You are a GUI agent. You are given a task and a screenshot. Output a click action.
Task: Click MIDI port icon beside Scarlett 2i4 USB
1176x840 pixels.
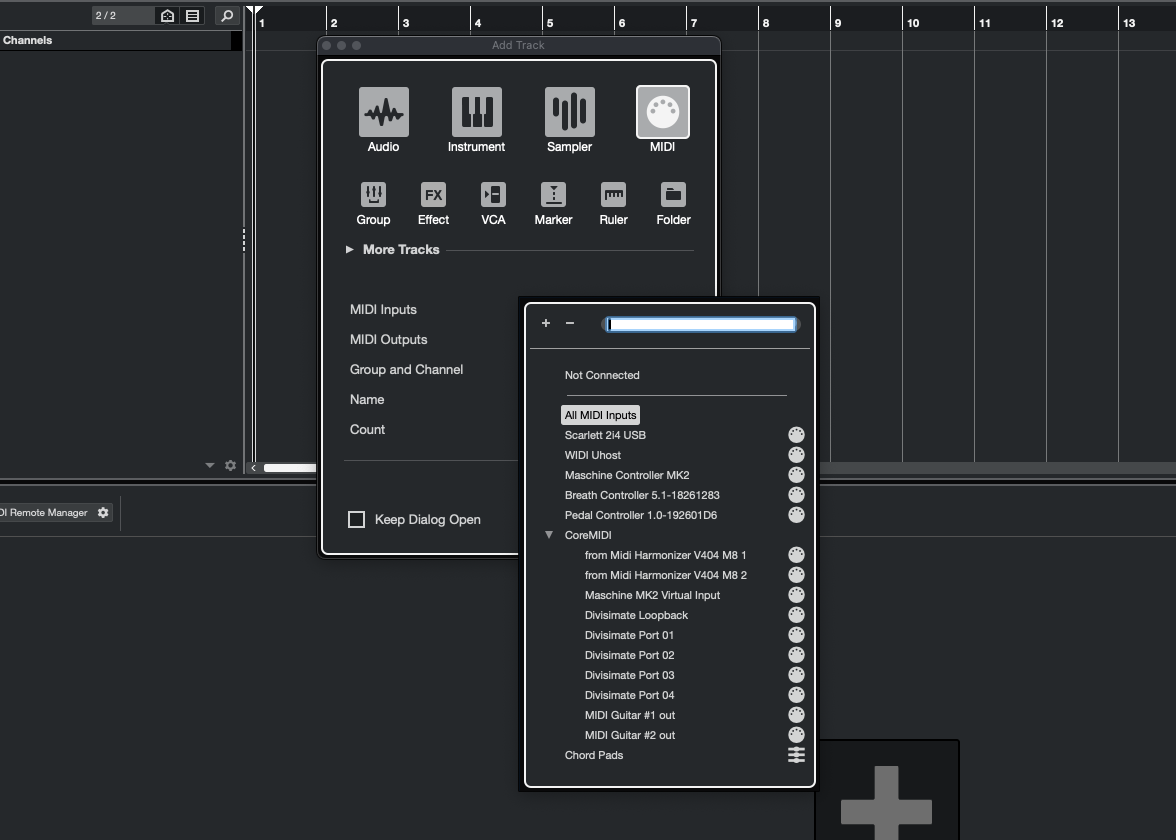[x=796, y=435]
